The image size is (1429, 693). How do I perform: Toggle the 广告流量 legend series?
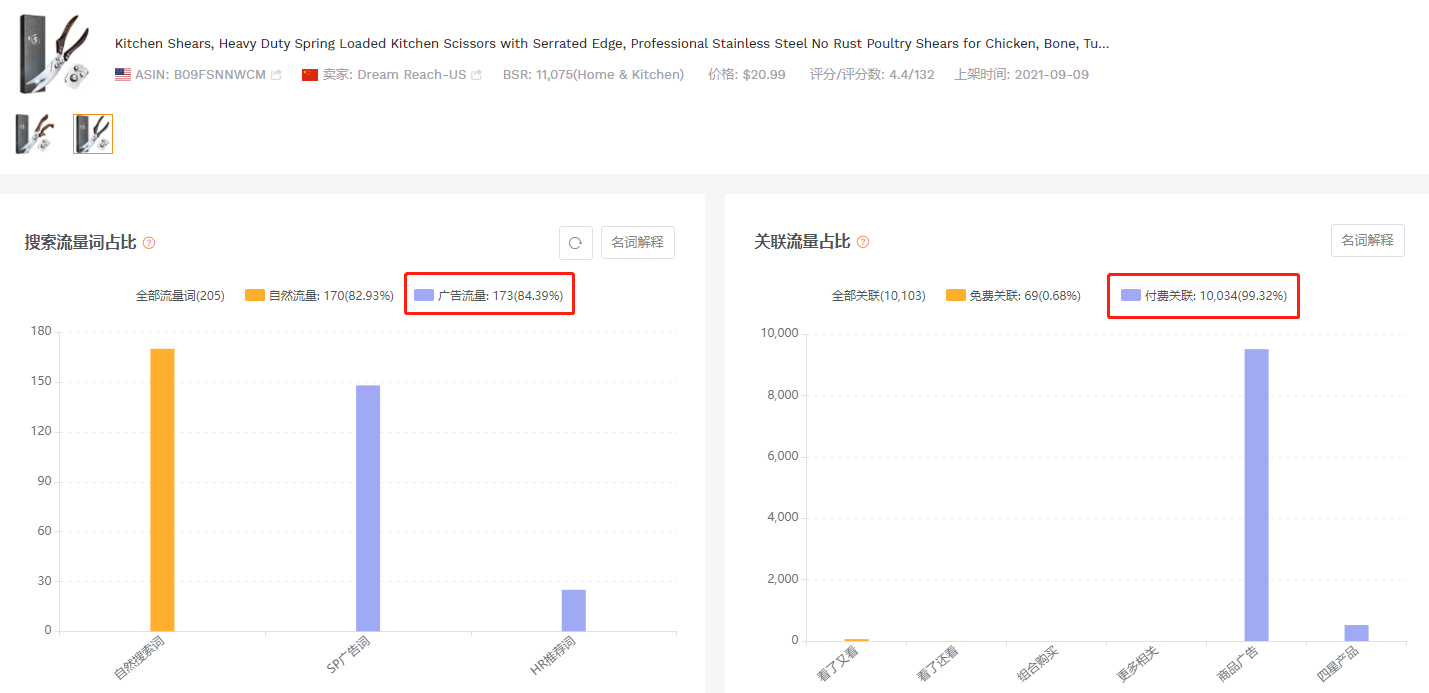click(x=490, y=296)
